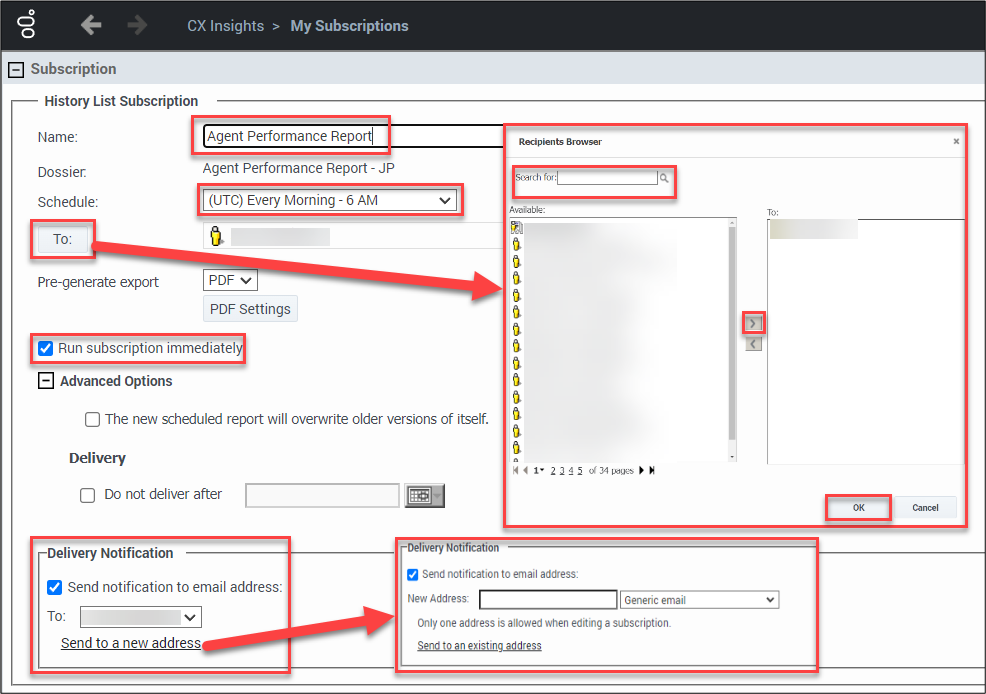Add selected recipient with right arrow button
This screenshot has height=694, width=986.
click(x=754, y=323)
